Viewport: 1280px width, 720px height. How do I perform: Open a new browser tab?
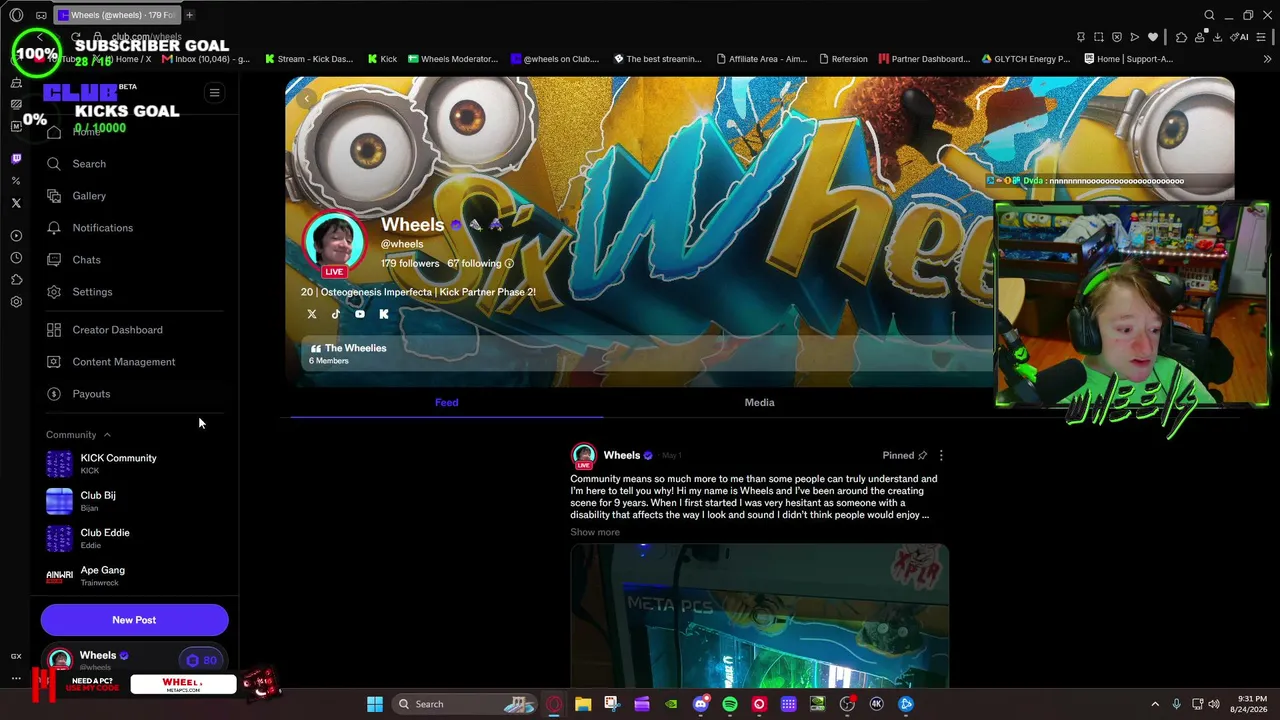click(190, 15)
